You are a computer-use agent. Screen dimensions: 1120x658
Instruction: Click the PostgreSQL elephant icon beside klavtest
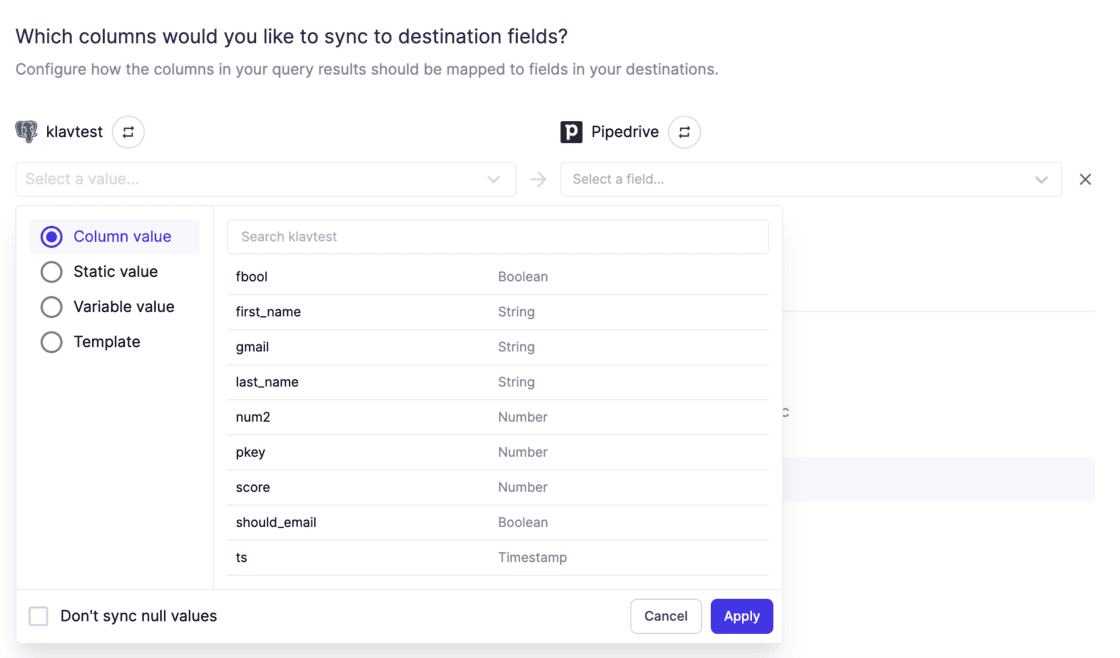coord(26,131)
